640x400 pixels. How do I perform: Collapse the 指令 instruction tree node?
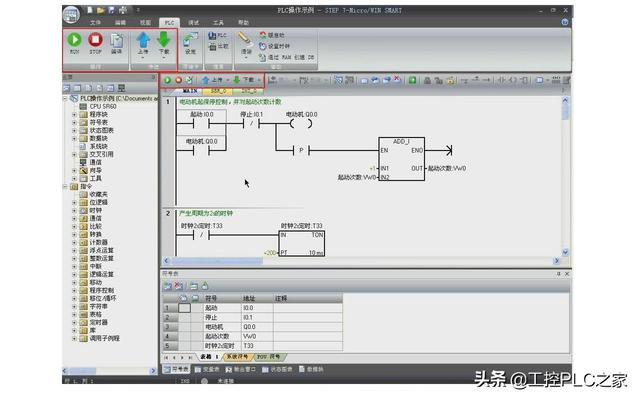pos(65,187)
